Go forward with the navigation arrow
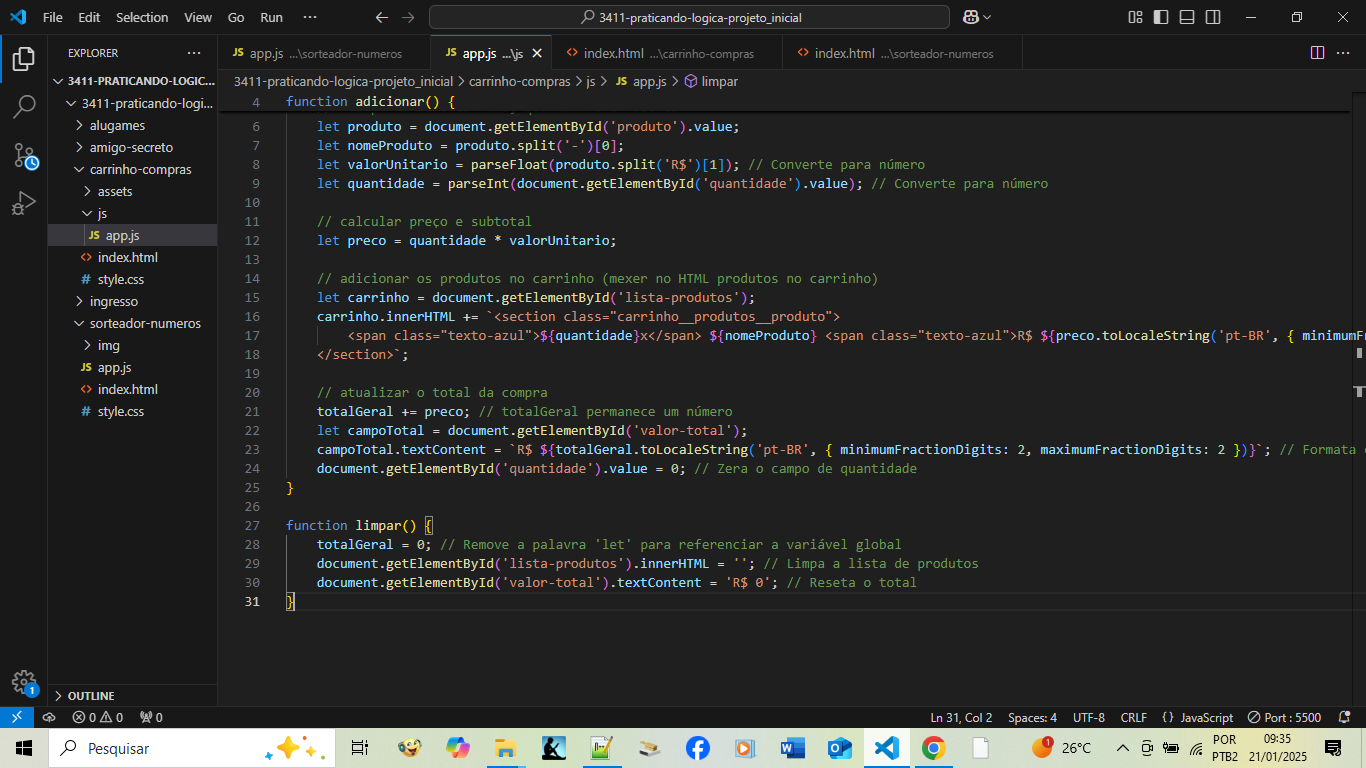The image size is (1366, 768). (x=408, y=17)
